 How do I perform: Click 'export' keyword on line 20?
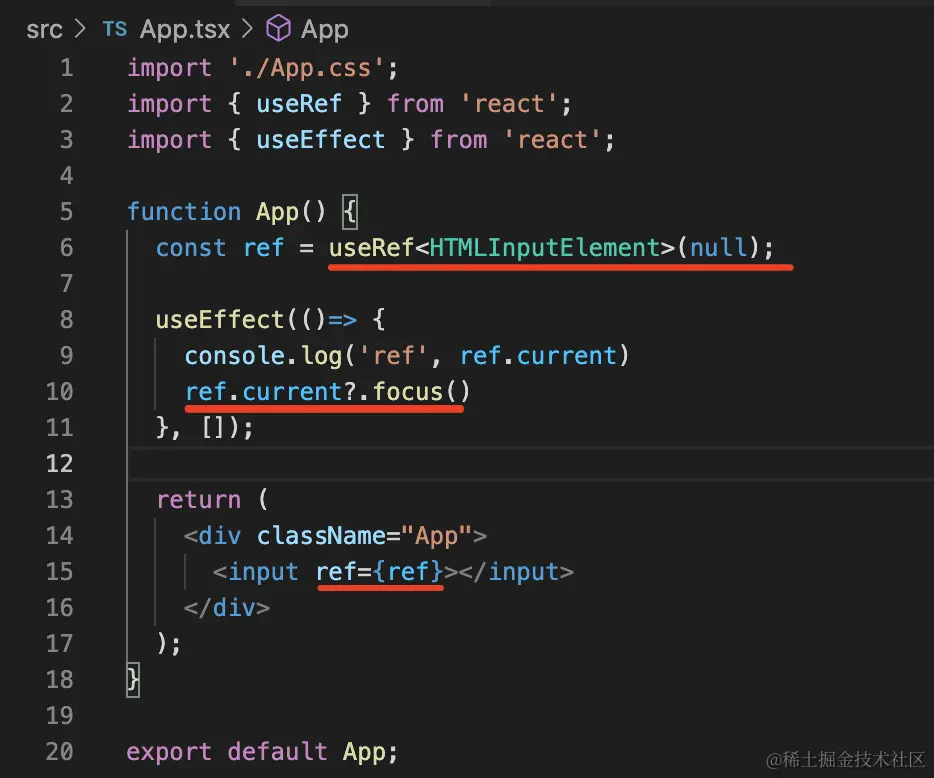coord(169,752)
